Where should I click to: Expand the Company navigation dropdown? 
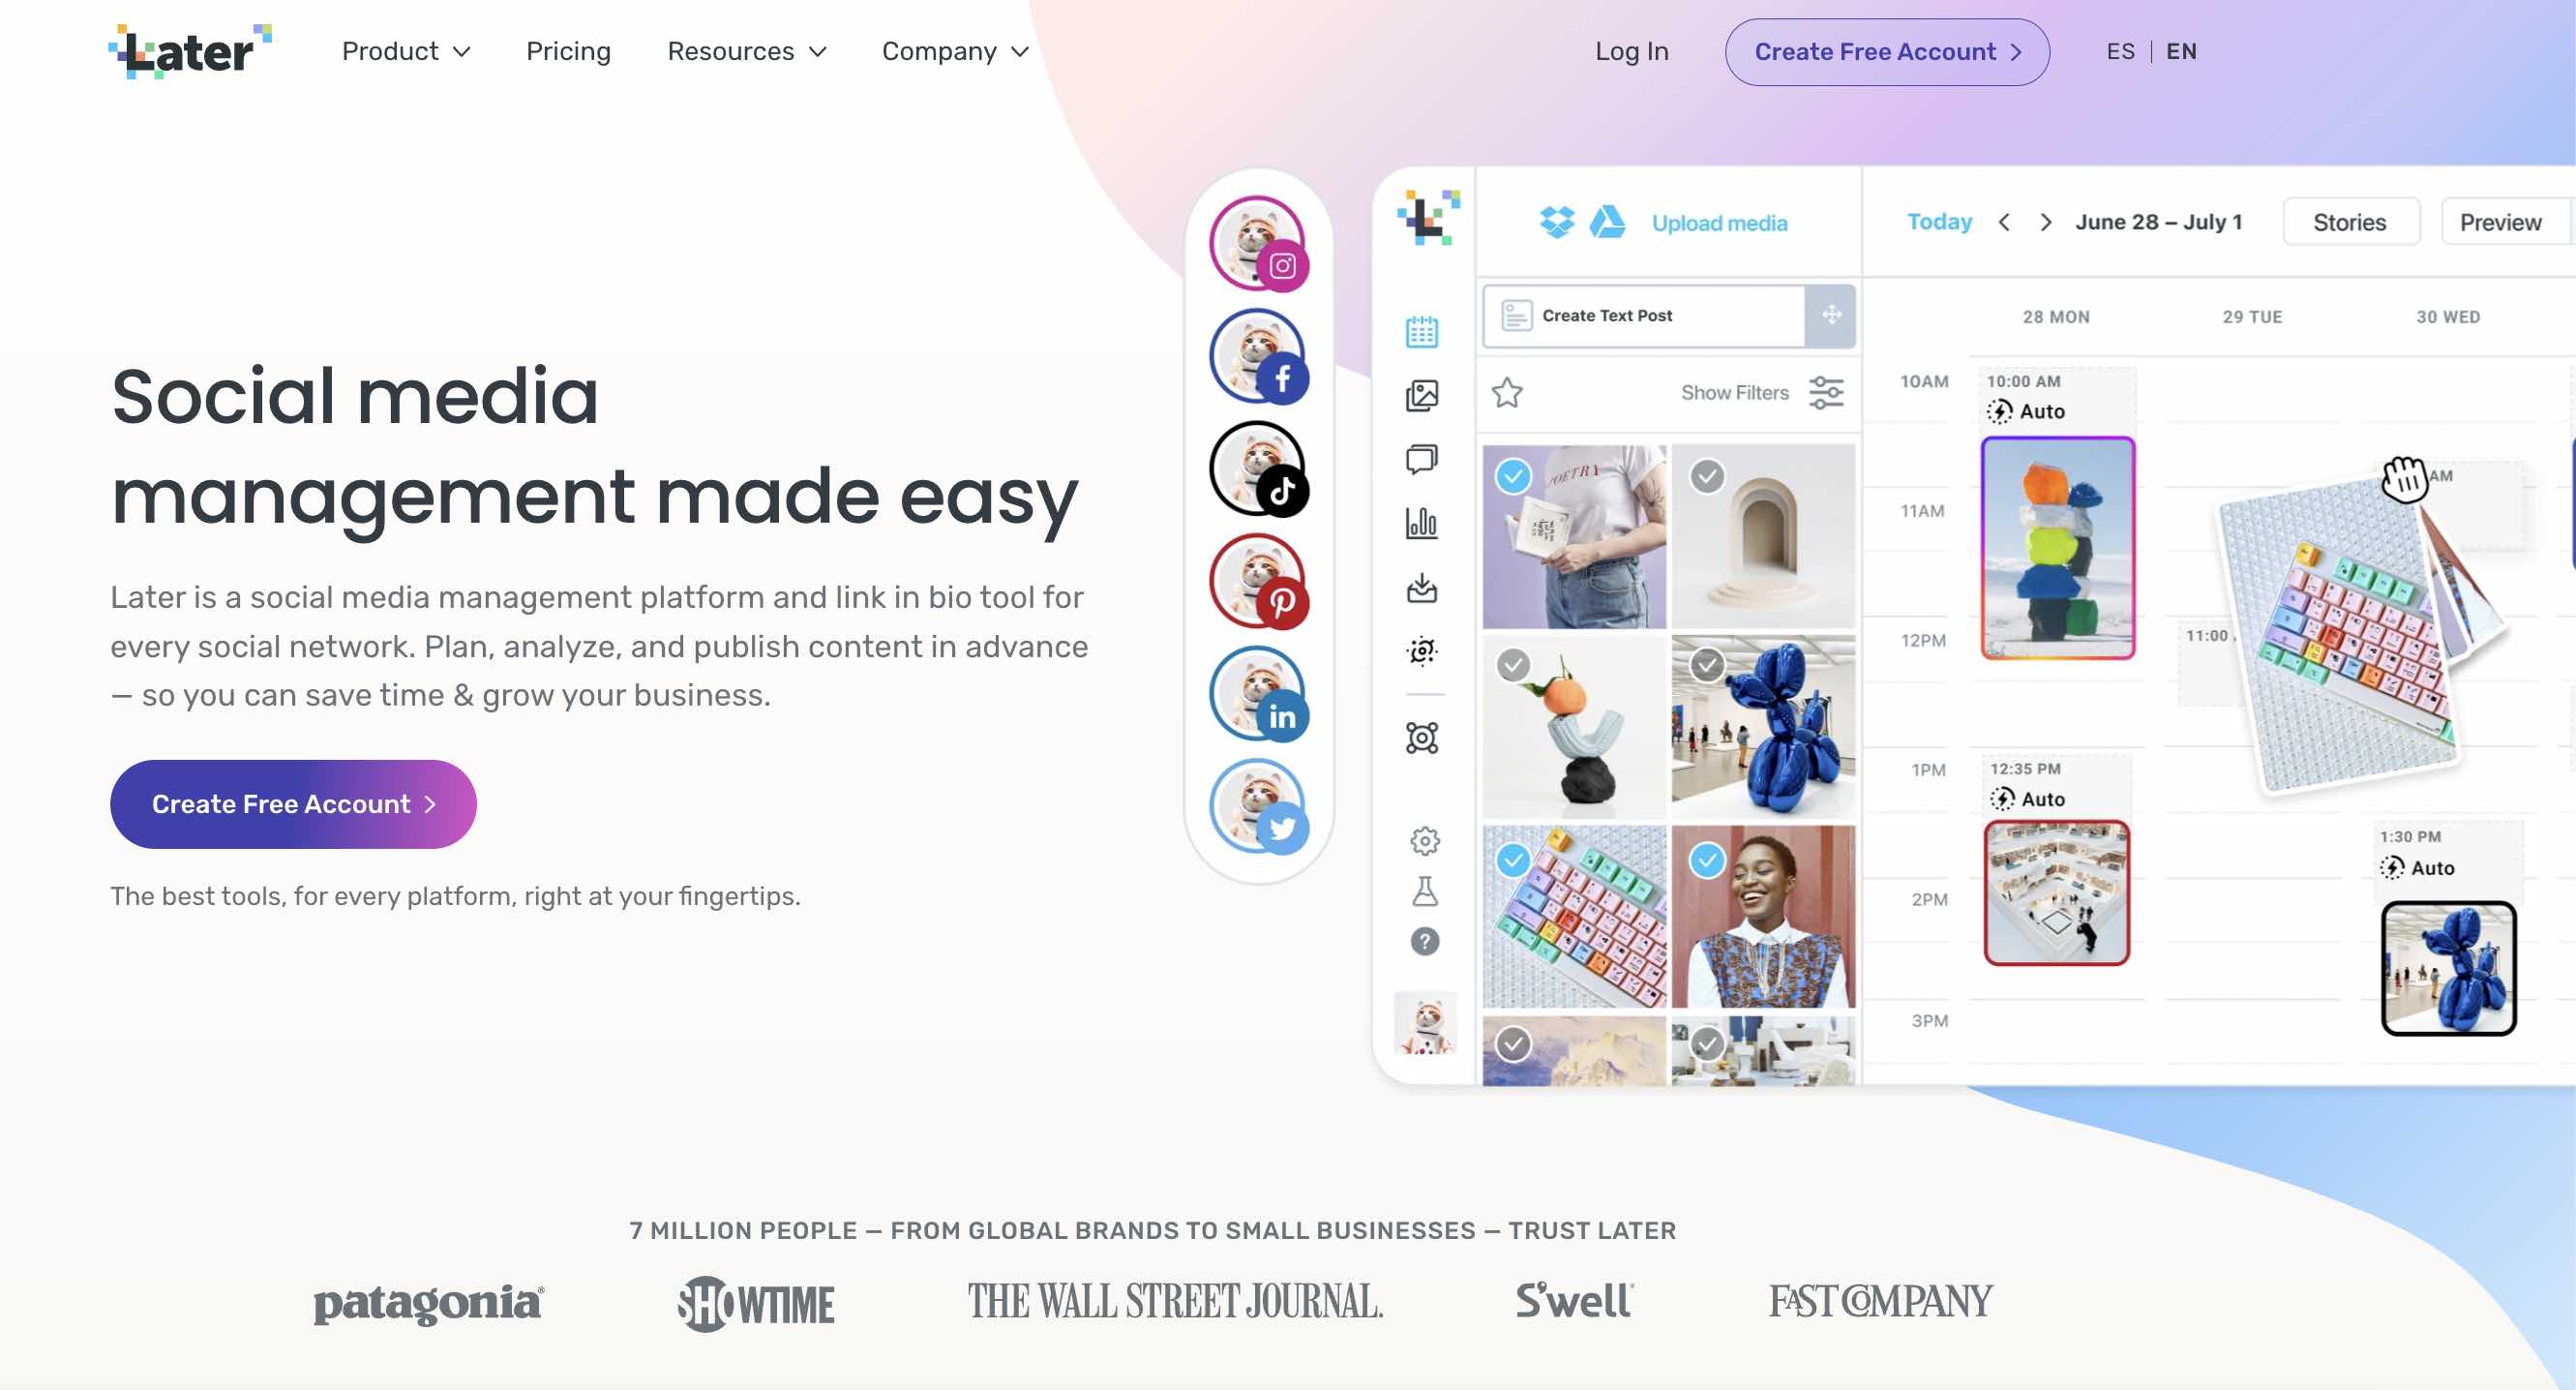(x=953, y=51)
